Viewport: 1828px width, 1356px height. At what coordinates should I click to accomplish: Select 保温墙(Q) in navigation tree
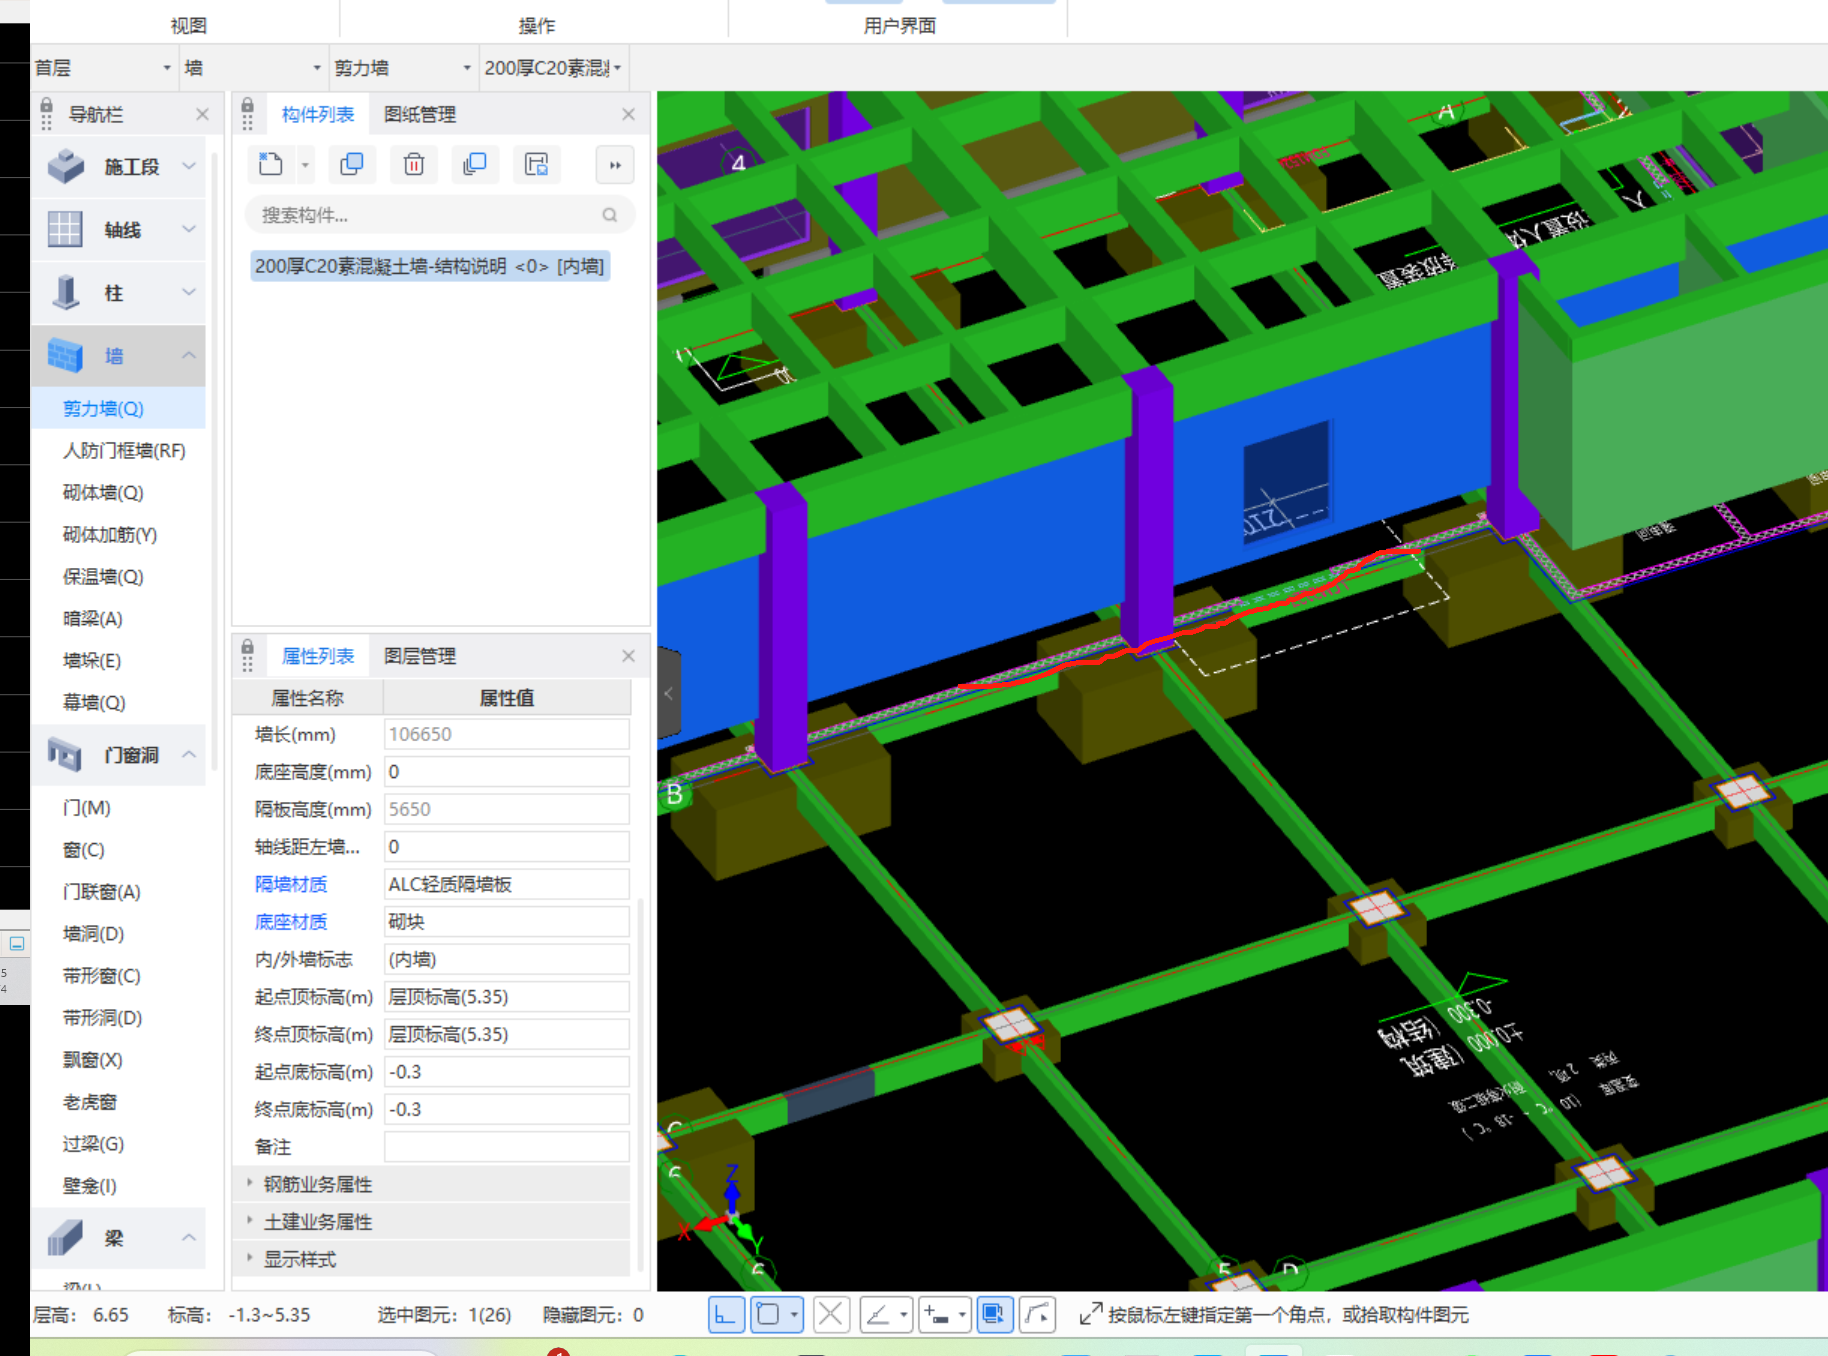click(x=103, y=576)
